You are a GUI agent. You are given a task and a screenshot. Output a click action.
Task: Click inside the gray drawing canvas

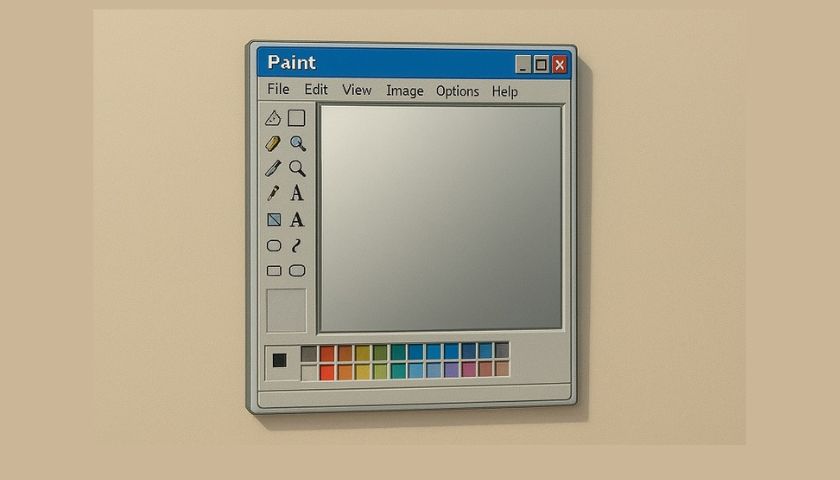(x=440, y=218)
